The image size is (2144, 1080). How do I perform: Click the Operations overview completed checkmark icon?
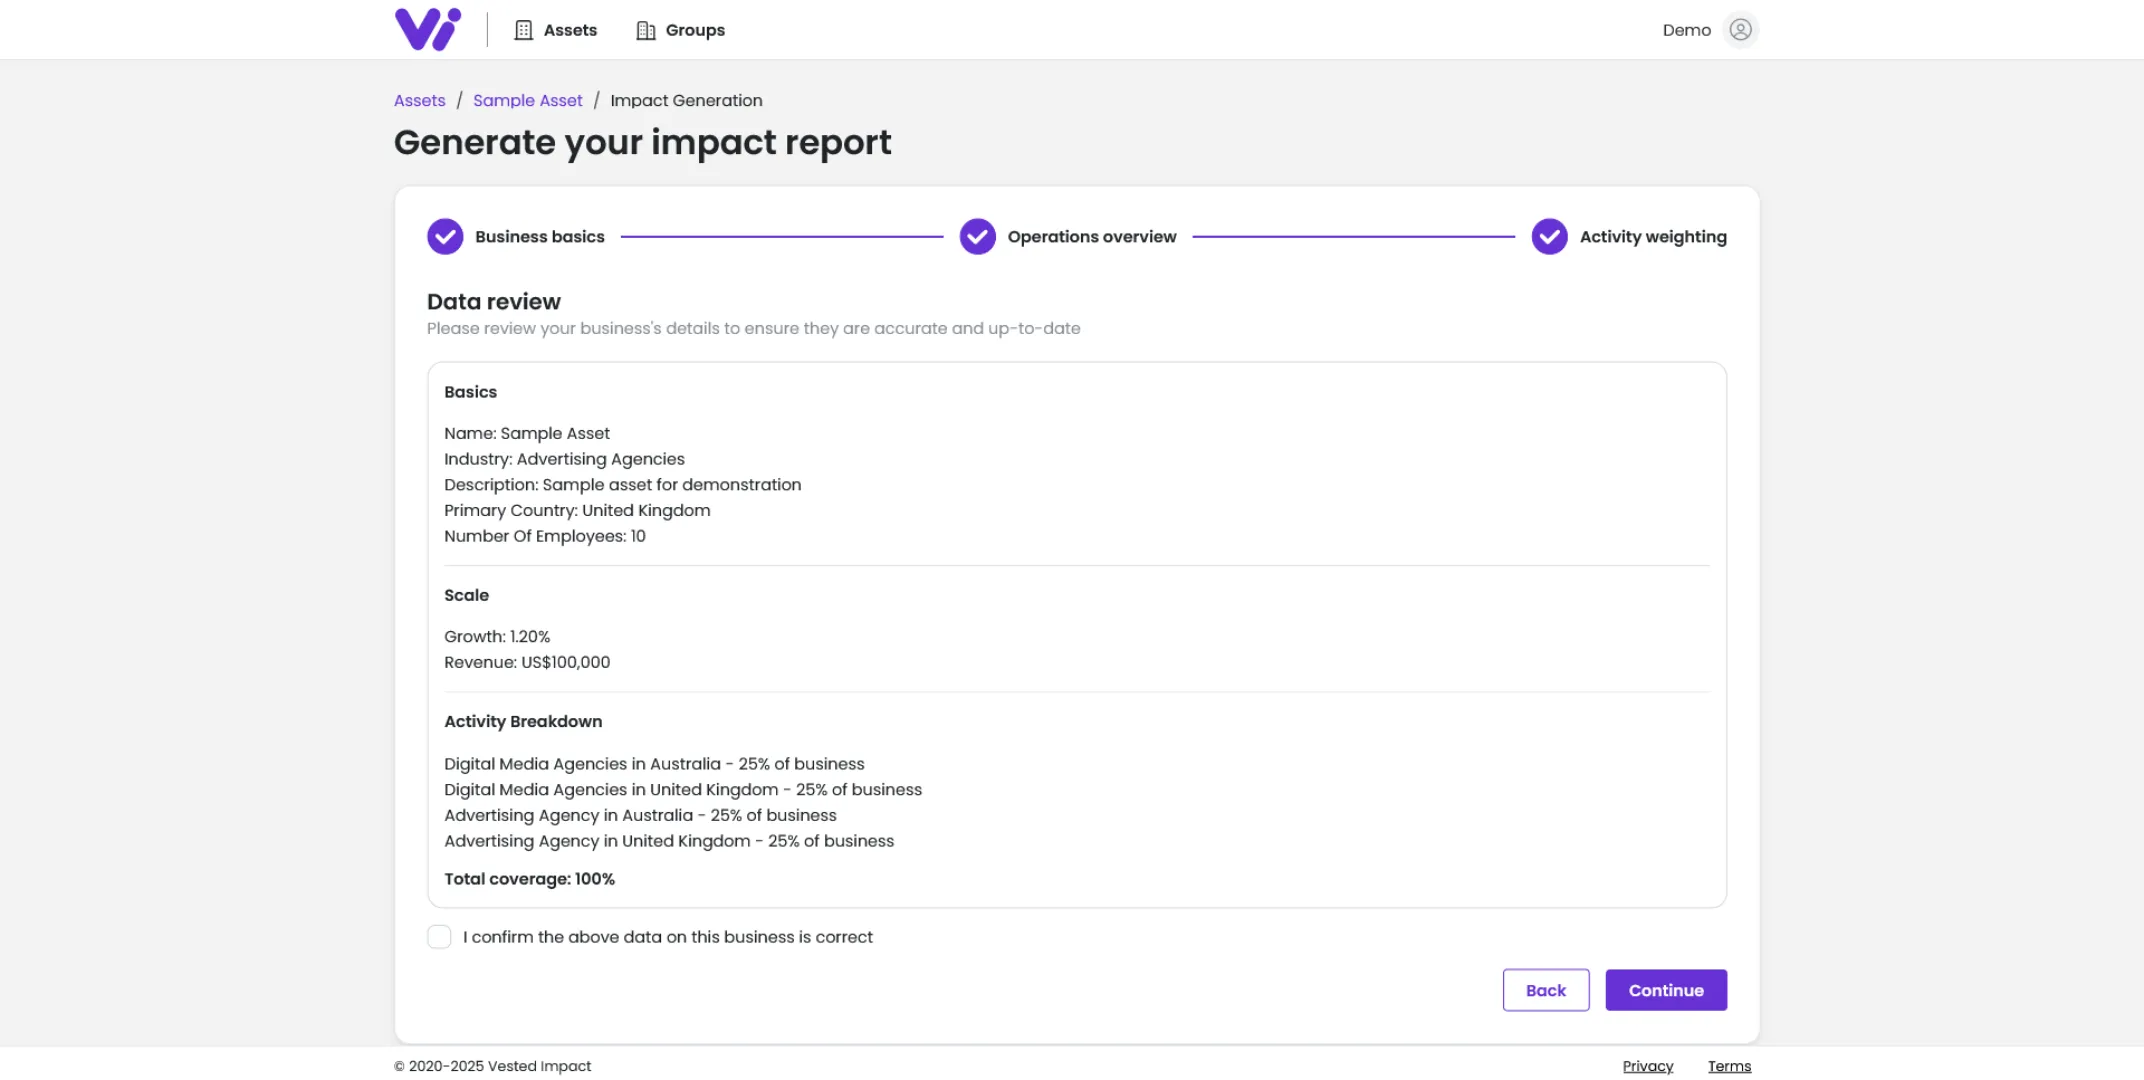(x=977, y=236)
